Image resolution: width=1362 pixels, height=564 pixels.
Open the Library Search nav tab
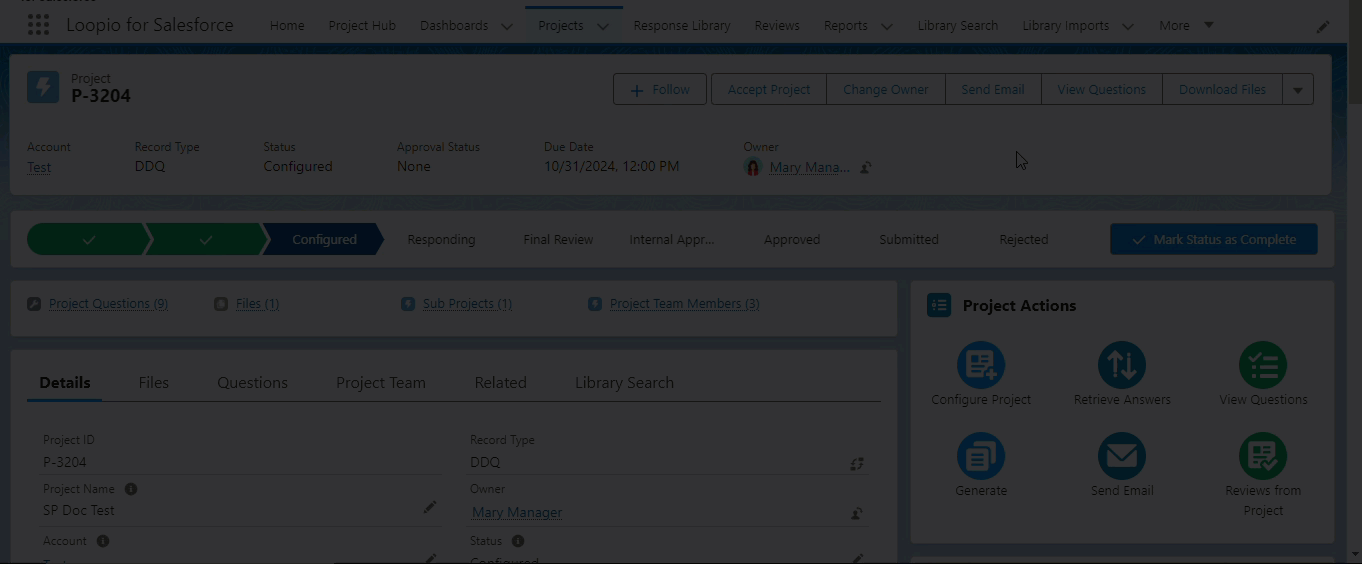(958, 25)
